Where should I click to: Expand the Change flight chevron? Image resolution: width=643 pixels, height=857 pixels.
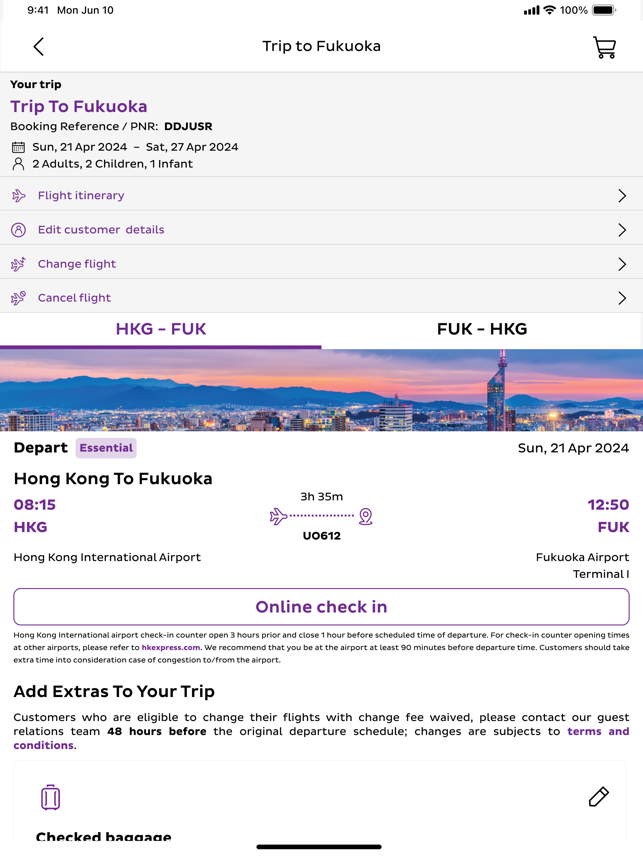point(622,264)
